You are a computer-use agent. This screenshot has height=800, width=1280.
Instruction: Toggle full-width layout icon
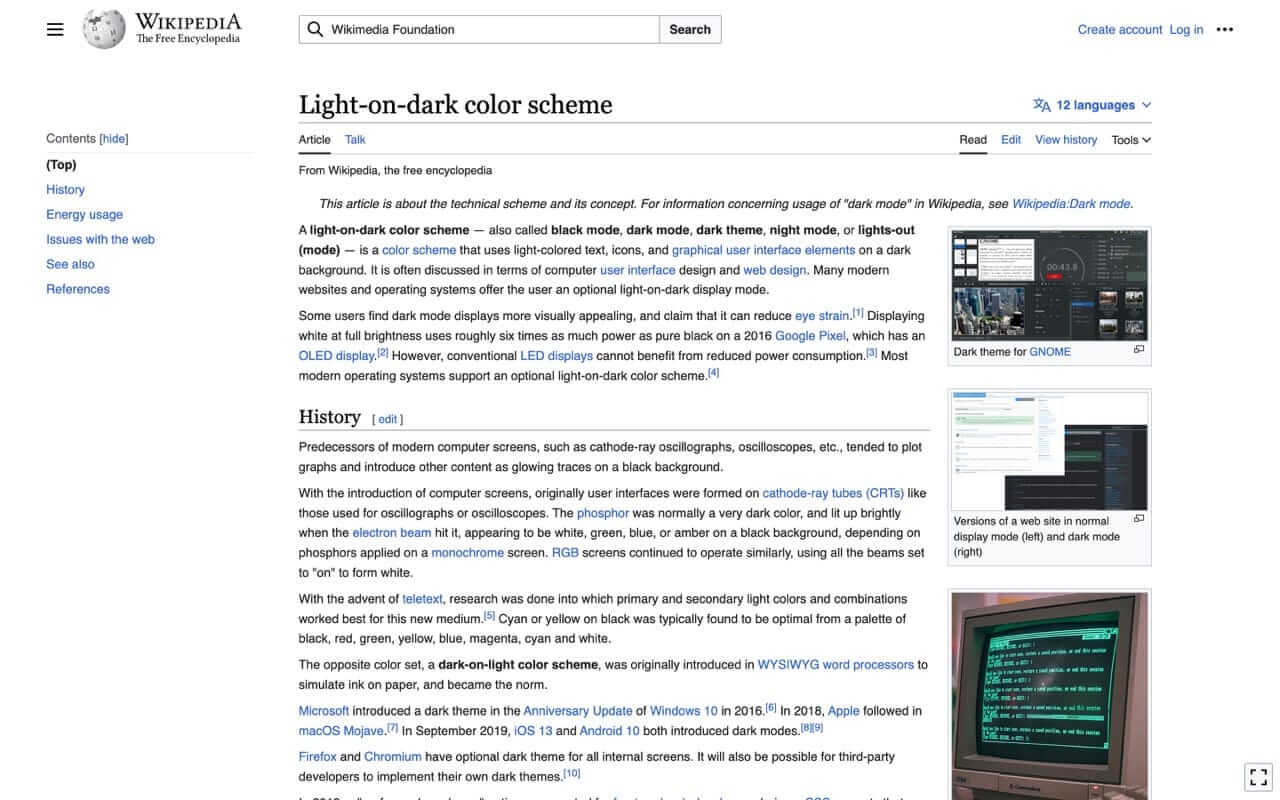pos(1259,777)
